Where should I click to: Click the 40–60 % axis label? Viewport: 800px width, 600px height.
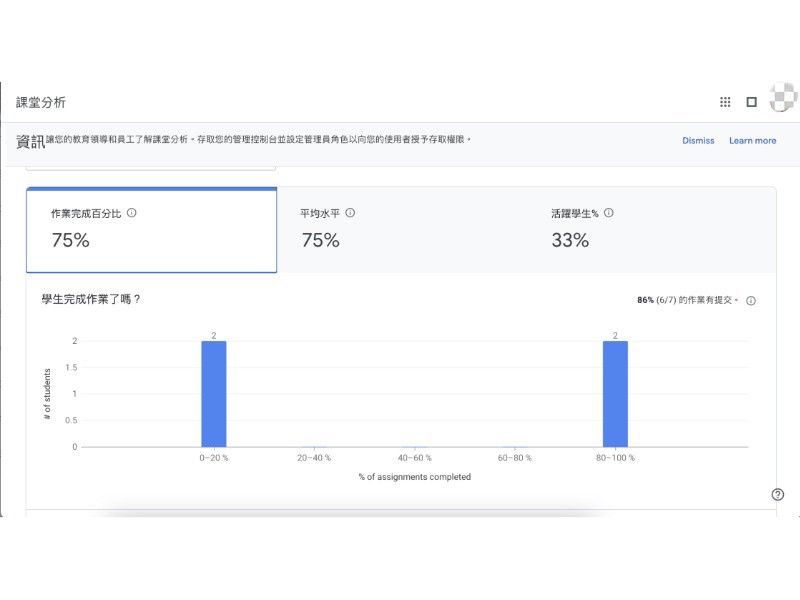coord(414,458)
